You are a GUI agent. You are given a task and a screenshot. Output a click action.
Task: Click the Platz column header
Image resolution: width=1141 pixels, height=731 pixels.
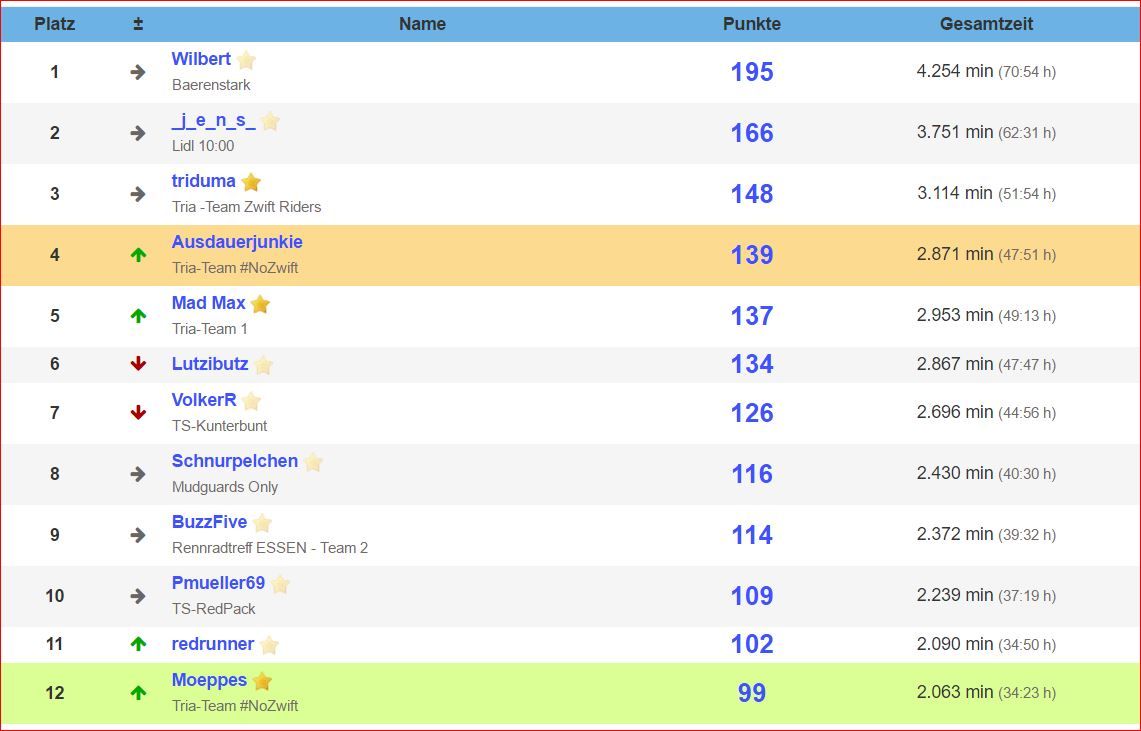(x=54, y=23)
